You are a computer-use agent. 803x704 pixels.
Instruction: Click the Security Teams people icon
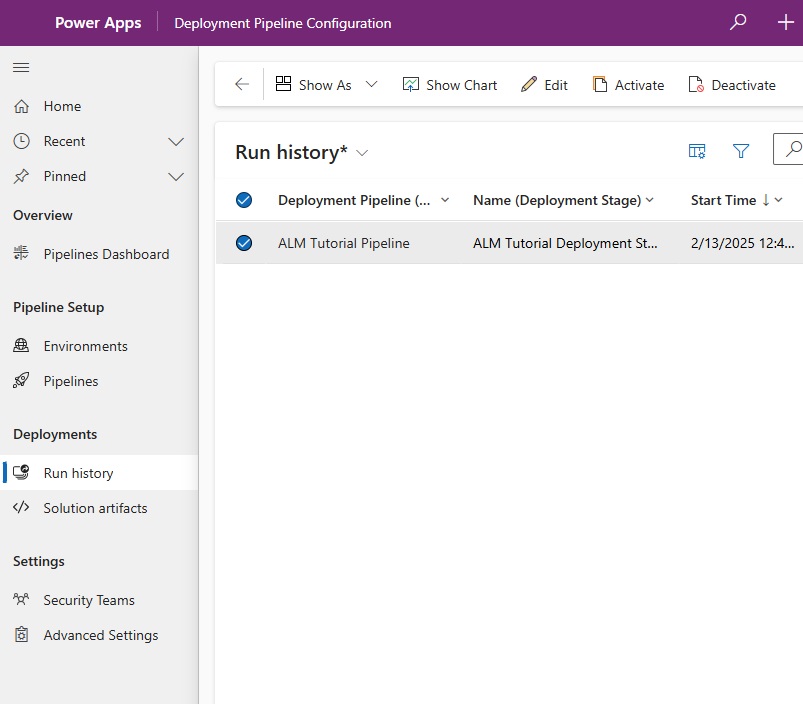(21, 599)
